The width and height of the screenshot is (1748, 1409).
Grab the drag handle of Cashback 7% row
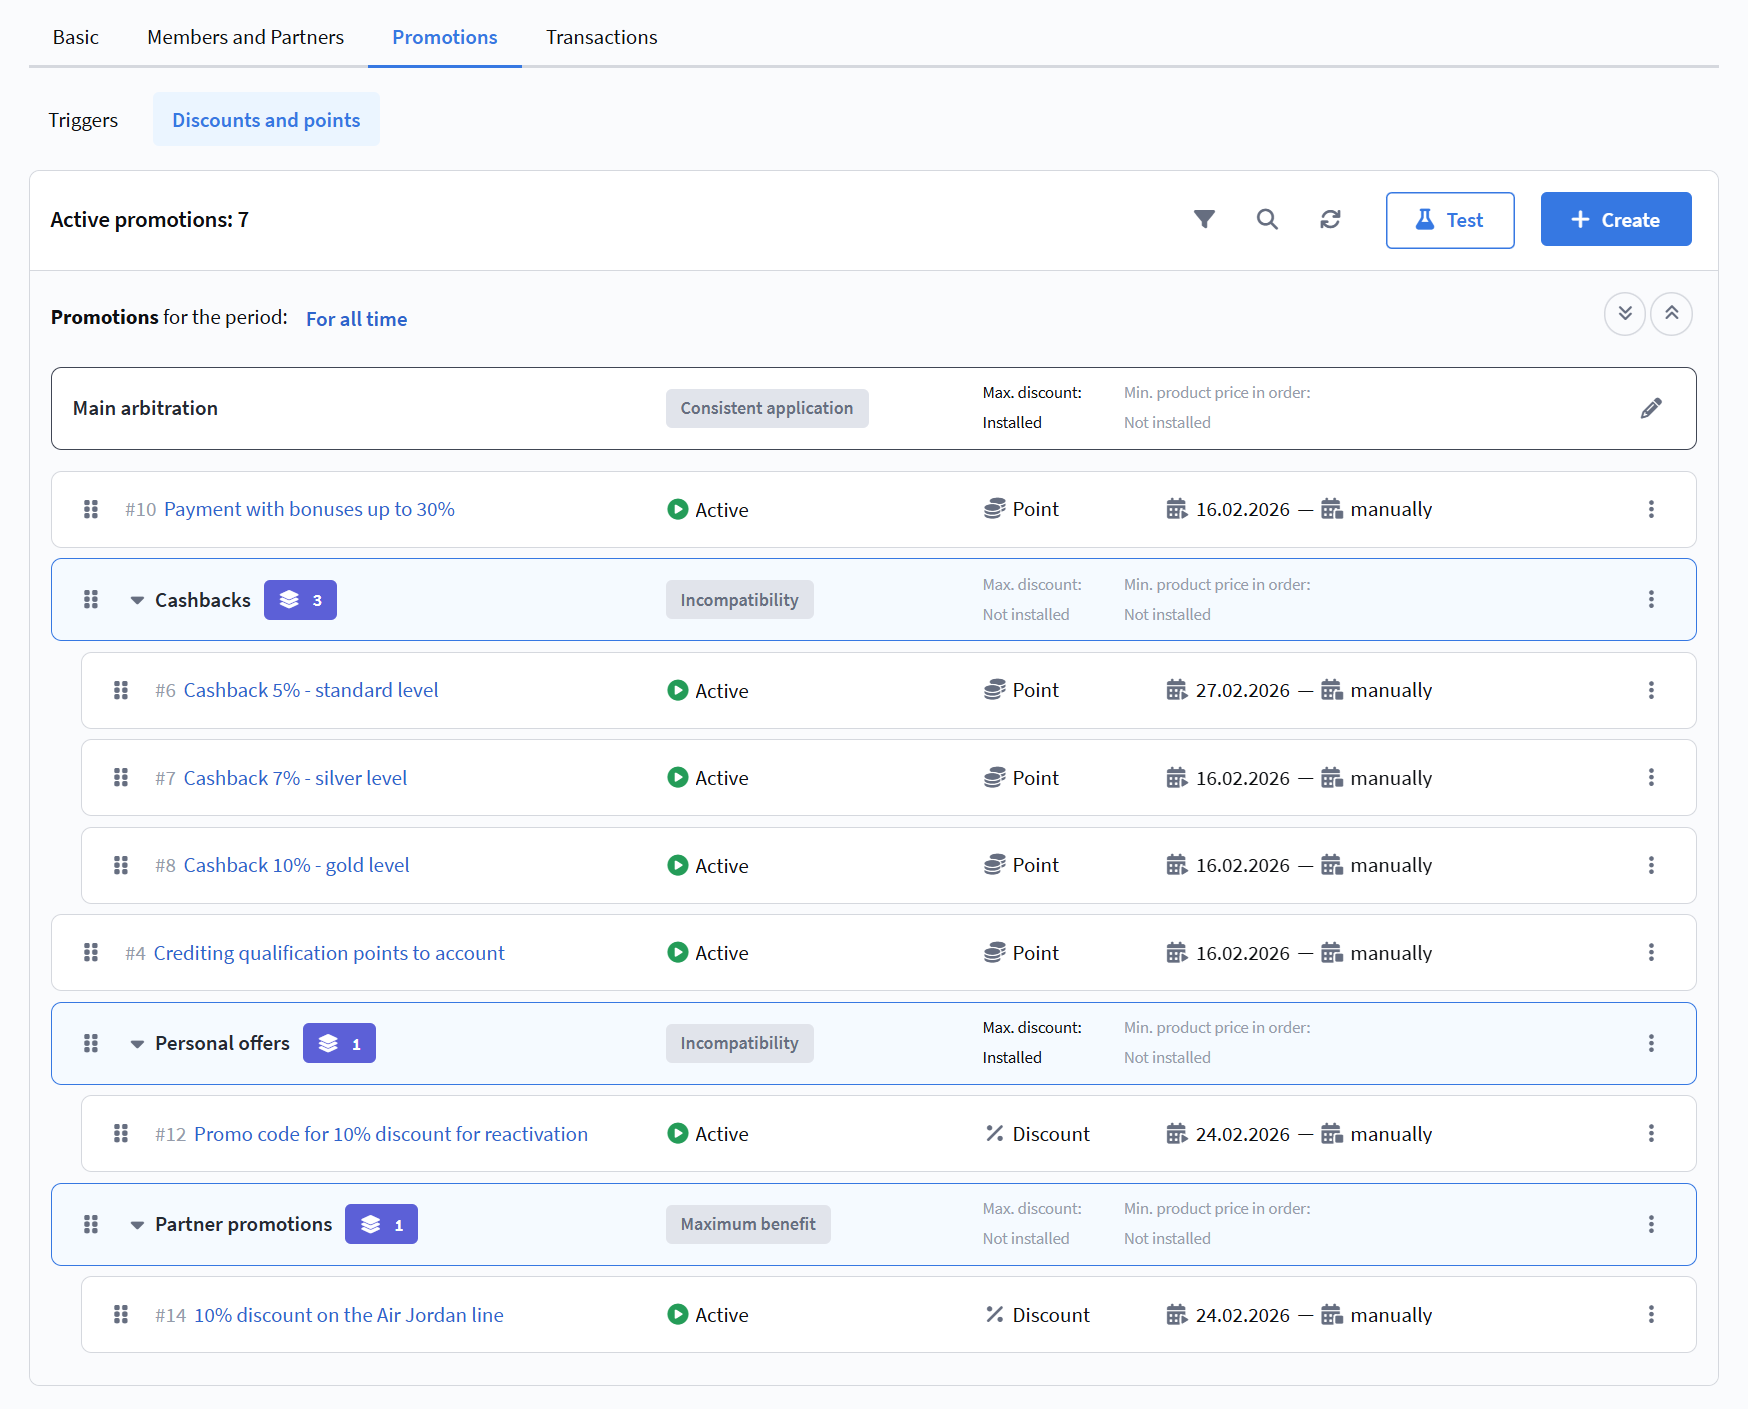[121, 777]
